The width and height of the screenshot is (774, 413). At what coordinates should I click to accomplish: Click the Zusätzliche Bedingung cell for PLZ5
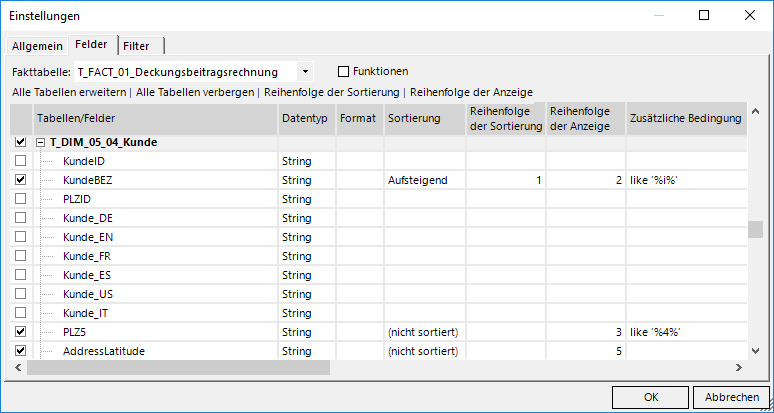tap(685, 332)
